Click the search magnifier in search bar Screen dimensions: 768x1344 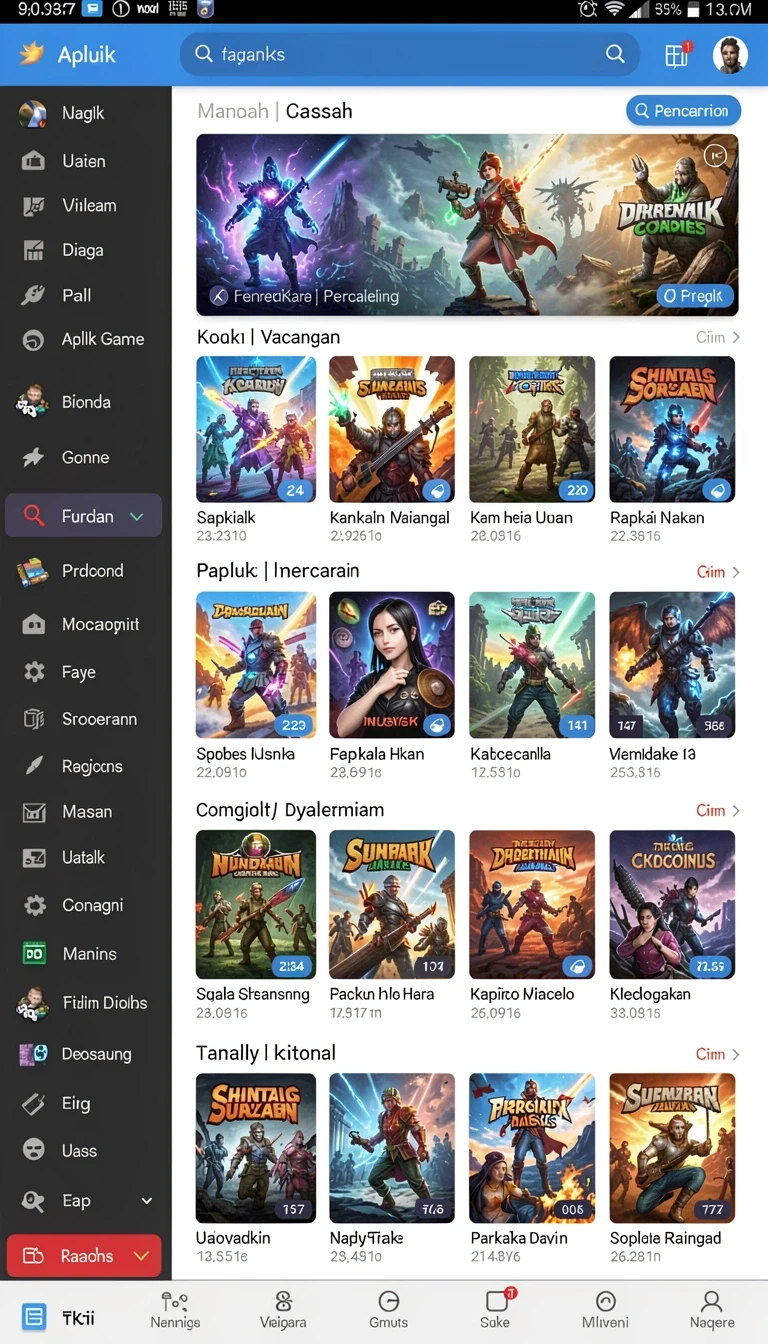tap(615, 54)
